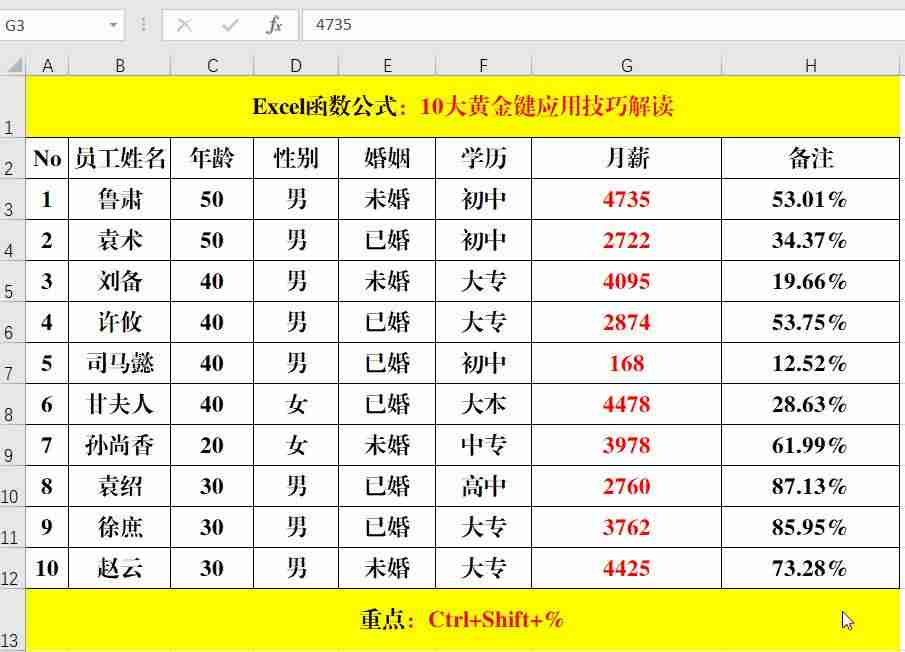
Task: Click the cell with name '袁绍'
Action: [119, 486]
